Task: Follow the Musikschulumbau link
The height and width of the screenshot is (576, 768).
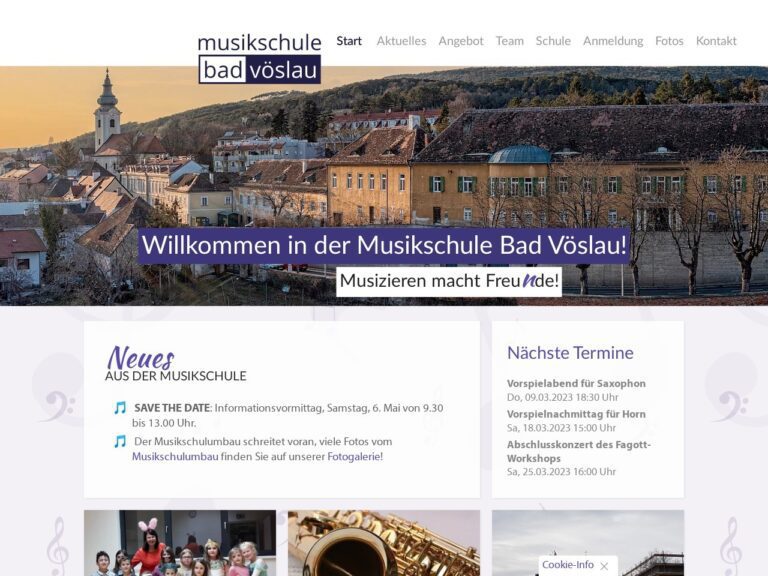Action: coord(175,456)
